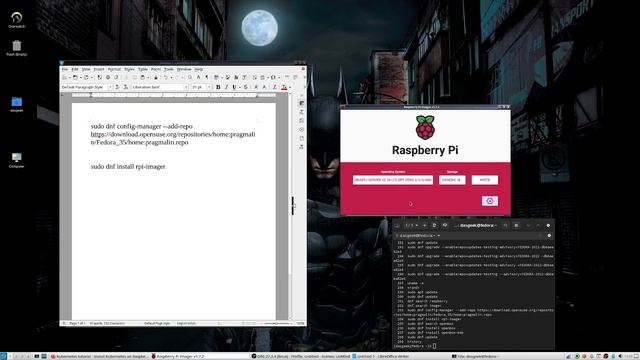Image resolution: width=640 pixels, height=360 pixels.
Task: Click the Spelling check icon
Action: (x=199, y=77)
